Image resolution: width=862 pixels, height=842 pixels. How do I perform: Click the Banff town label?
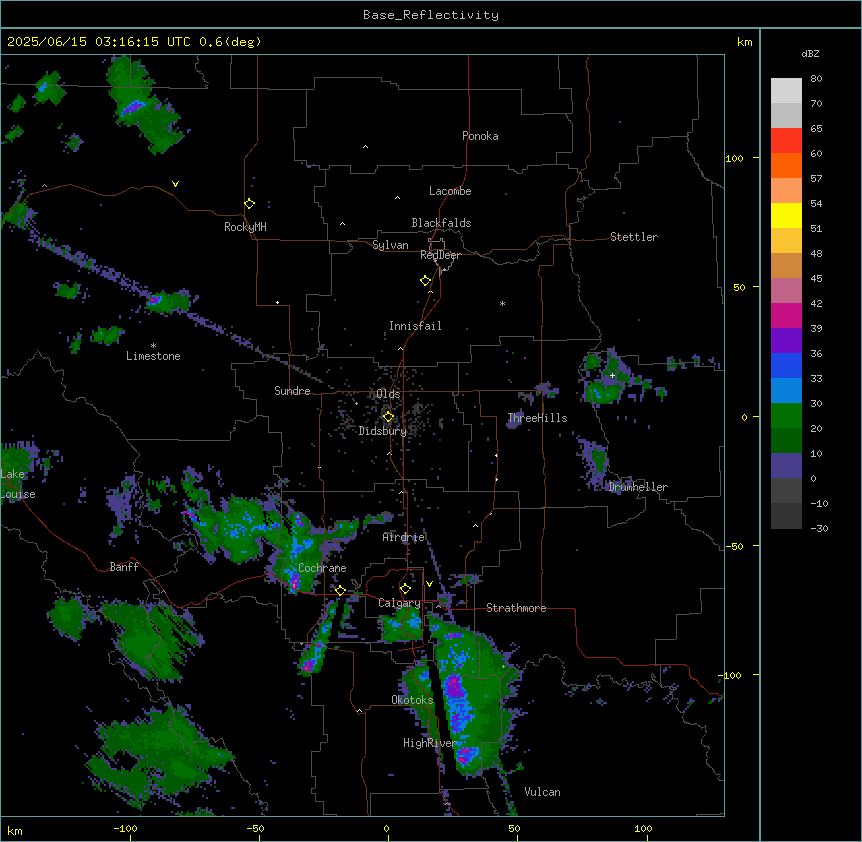click(124, 567)
